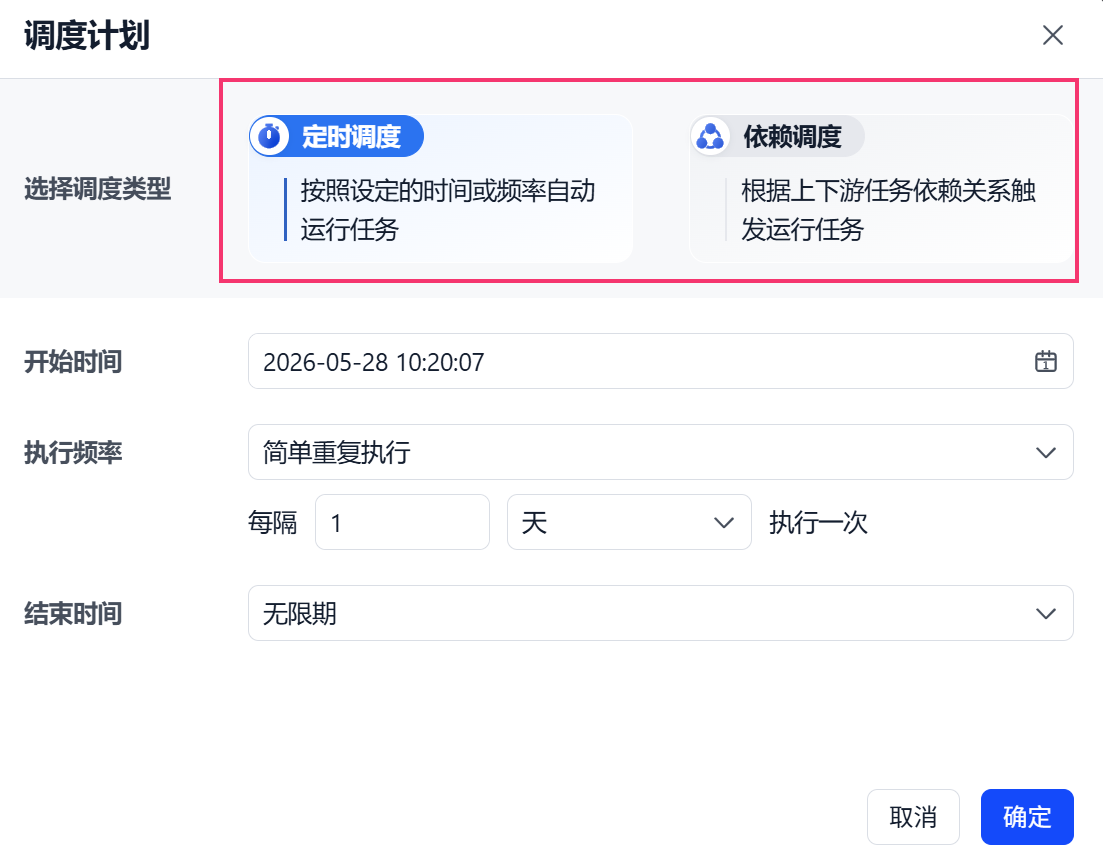Viewport: 1103px width, 852px height.
Task: Open the 天 interval unit dropdown
Action: [629, 522]
